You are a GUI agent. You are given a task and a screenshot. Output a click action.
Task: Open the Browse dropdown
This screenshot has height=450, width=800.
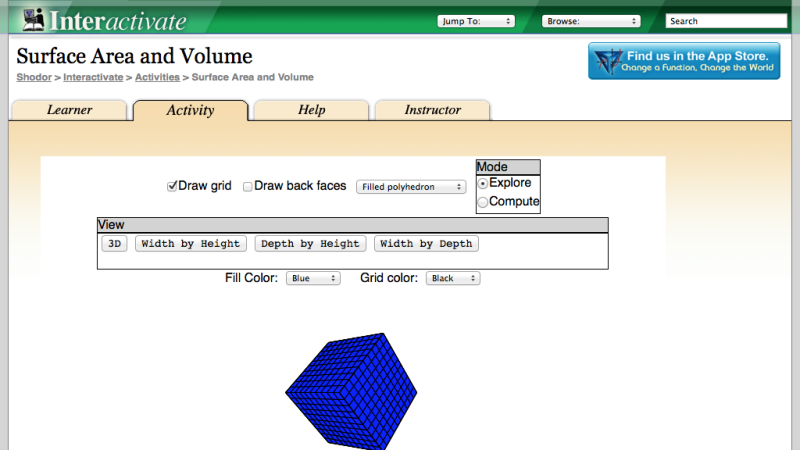point(591,21)
